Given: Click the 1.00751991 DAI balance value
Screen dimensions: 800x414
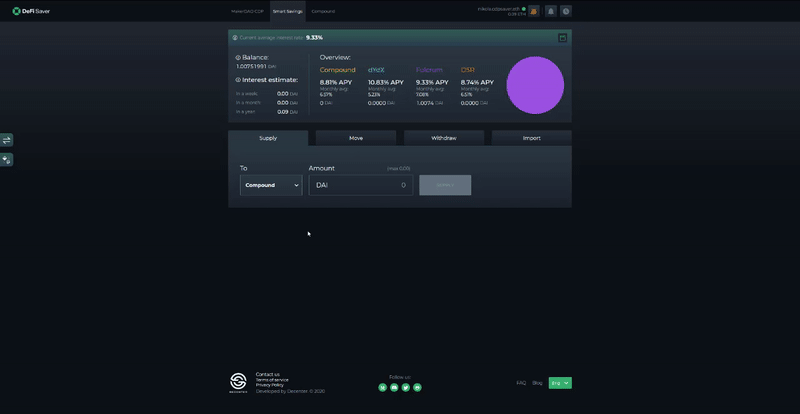Looking at the screenshot, I should [256, 66].
